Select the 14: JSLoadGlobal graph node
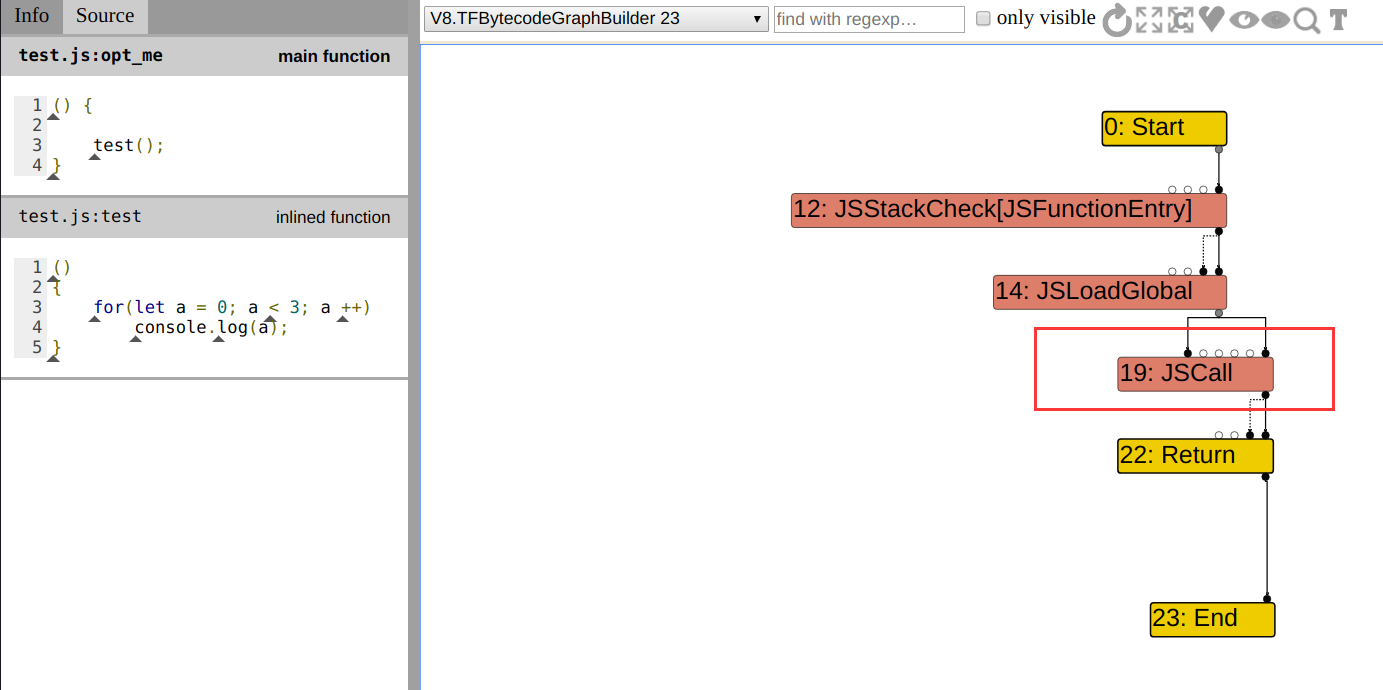Image resolution: width=1383 pixels, height=690 pixels. click(1109, 292)
